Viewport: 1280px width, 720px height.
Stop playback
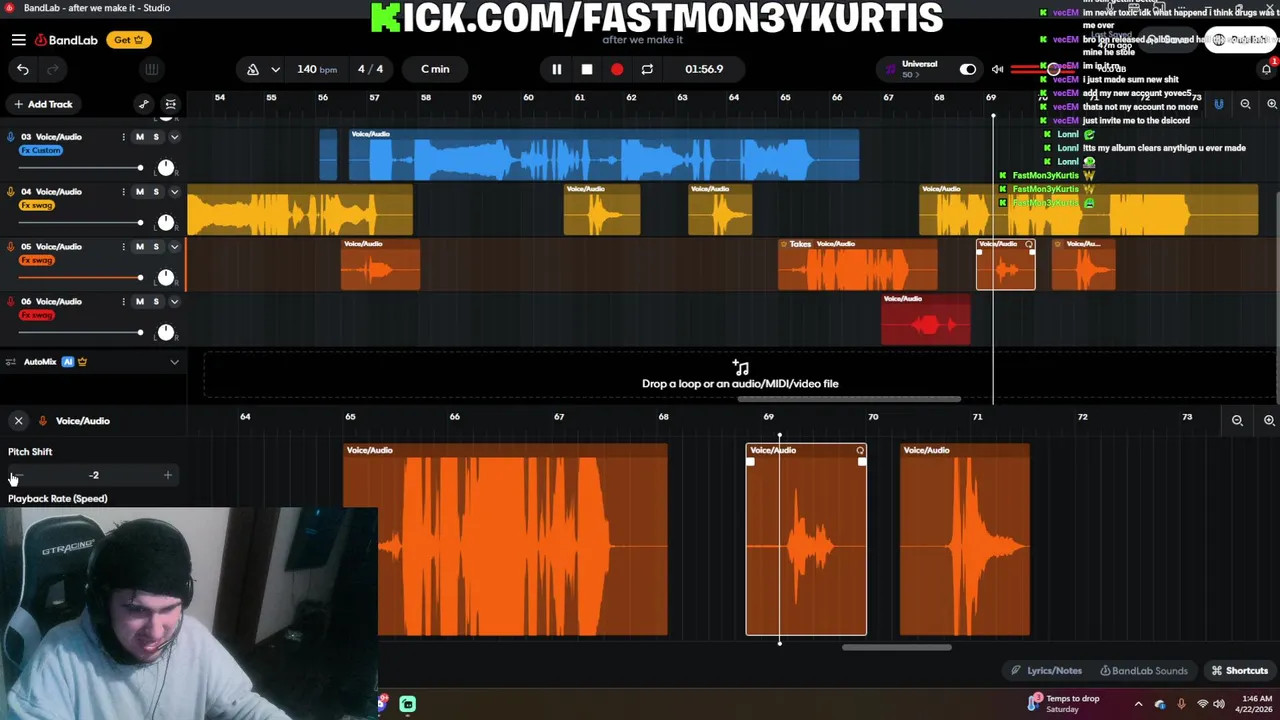[x=587, y=69]
